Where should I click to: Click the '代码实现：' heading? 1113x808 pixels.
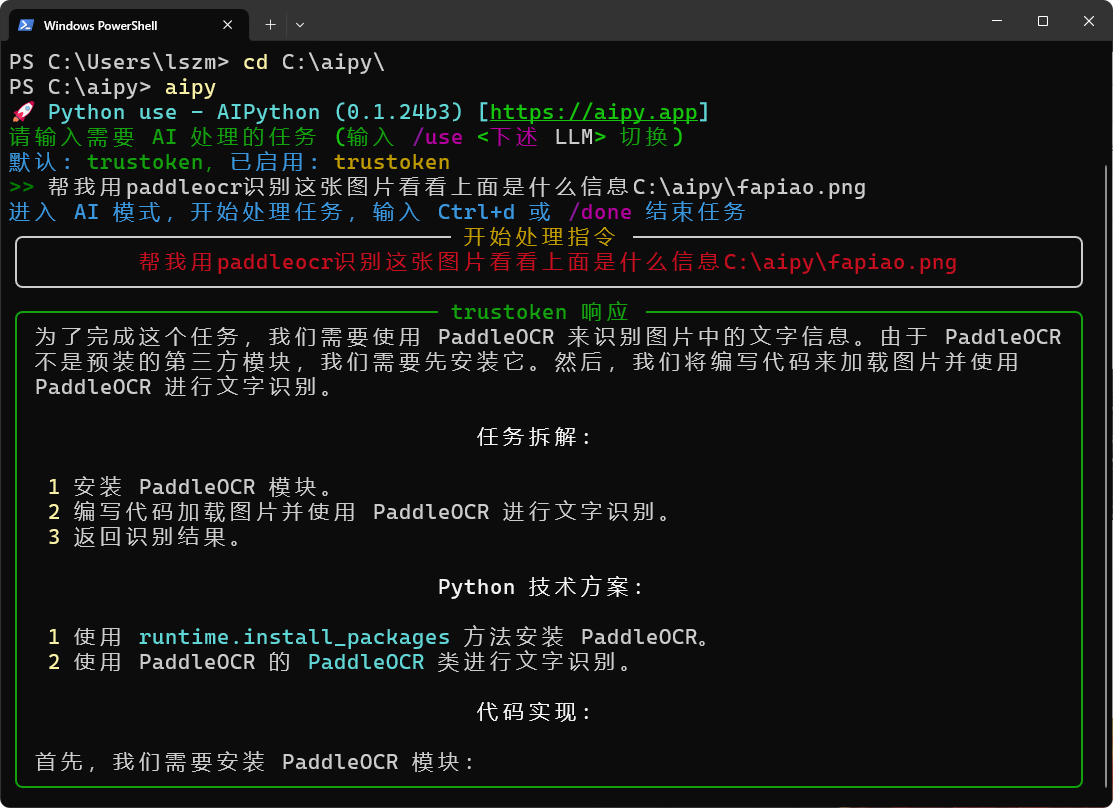click(536, 711)
